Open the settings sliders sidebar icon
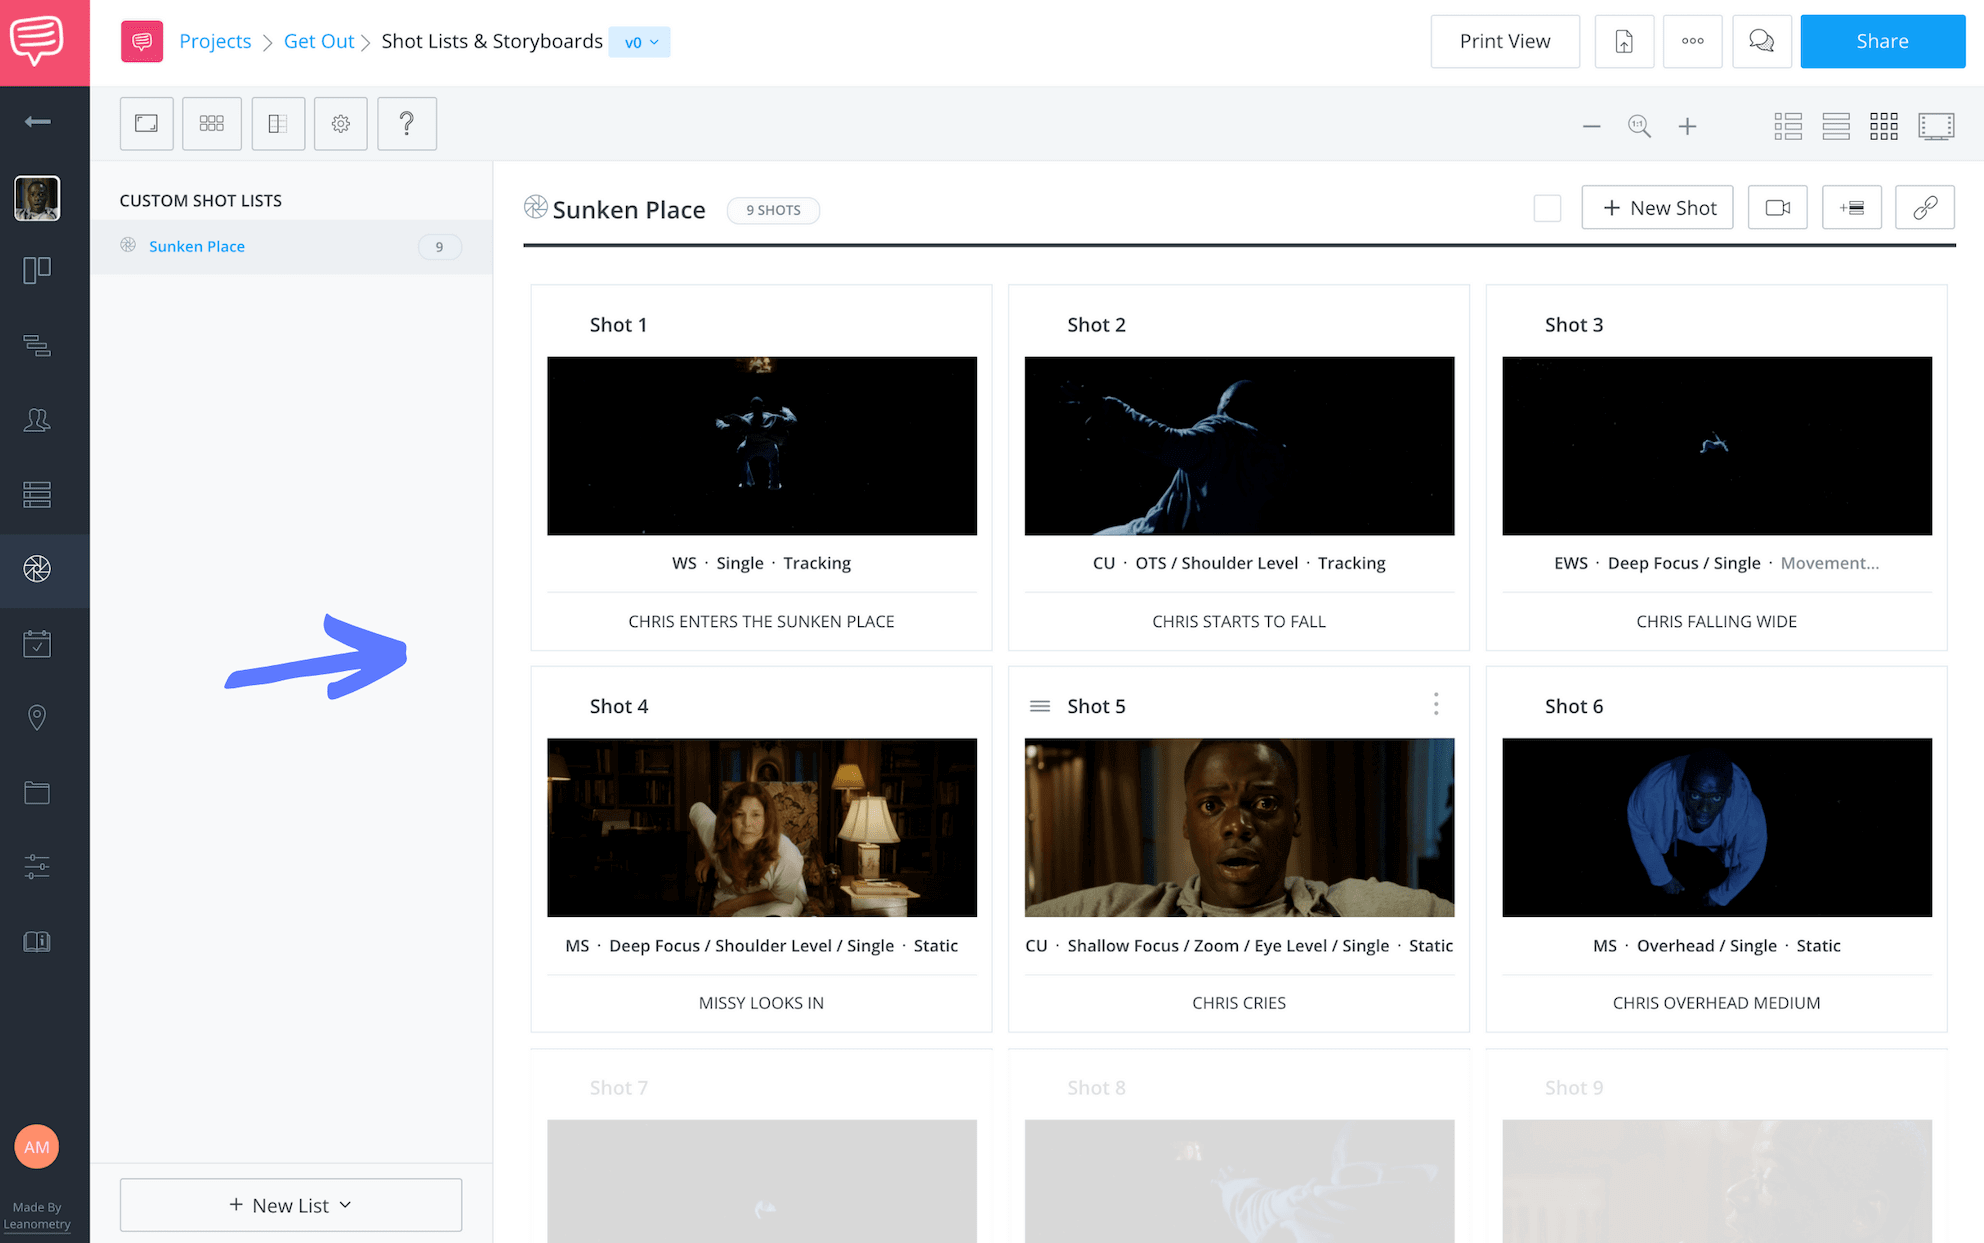1984x1243 pixels. [x=37, y=866]
